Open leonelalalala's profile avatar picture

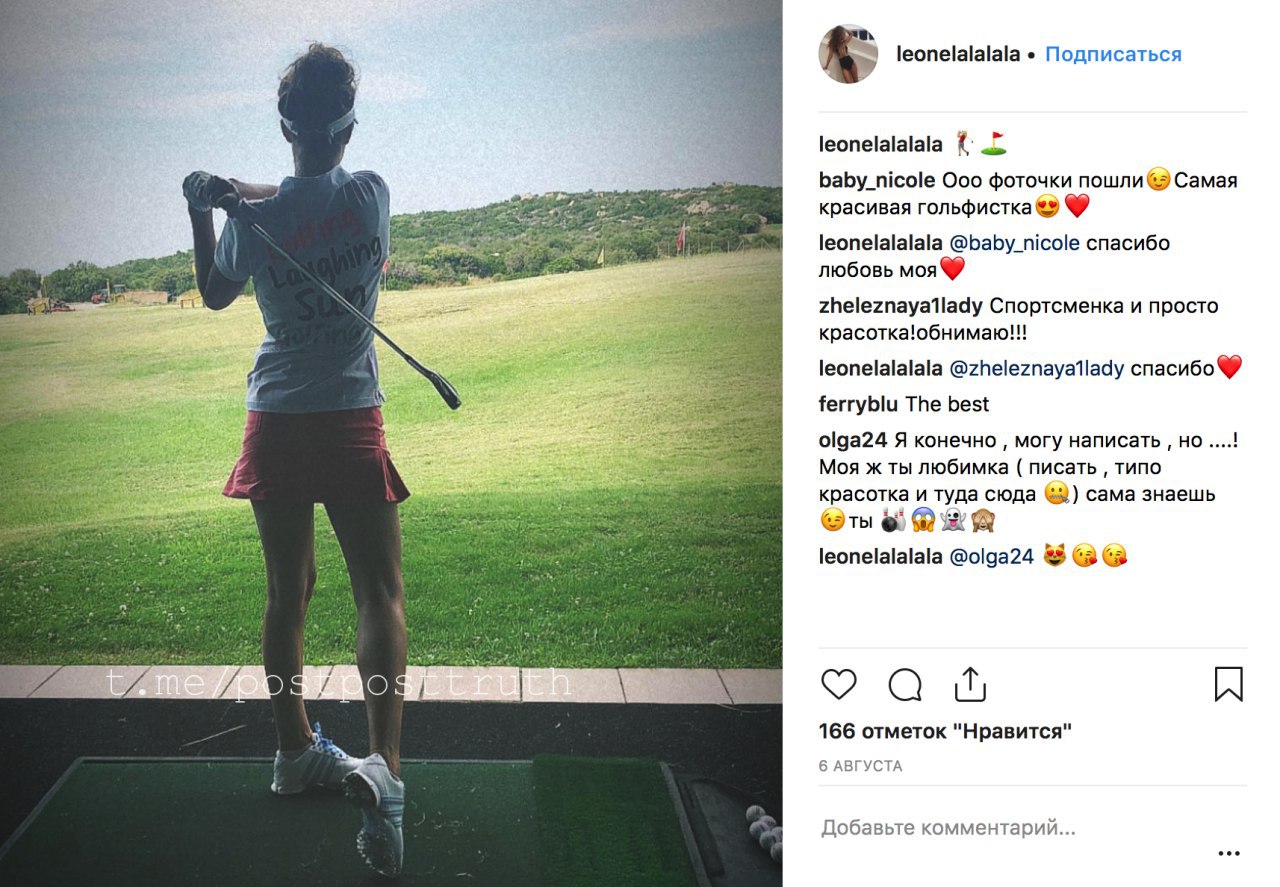pos(848,54)
